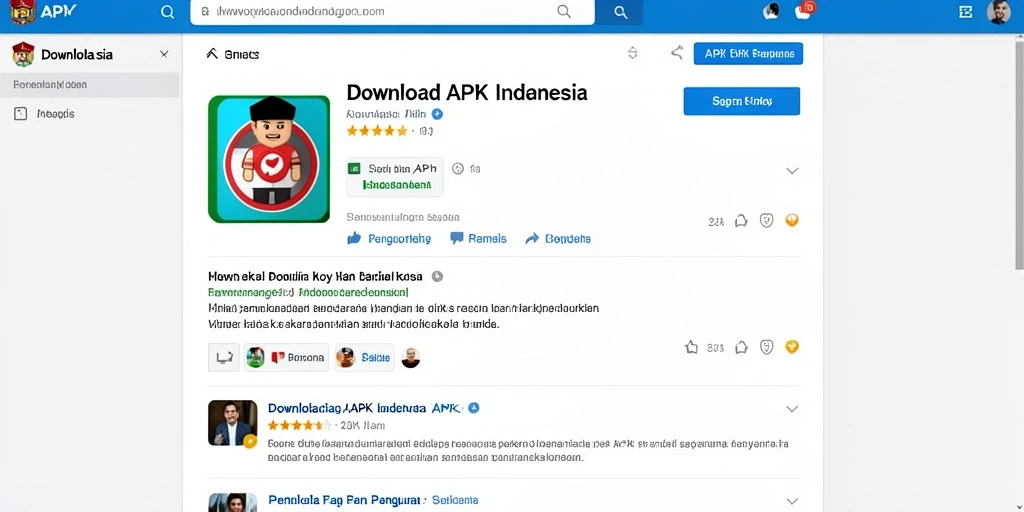Click the verified badge after Downloladiag title
This screenshot has width=1024, height=512.
tap(474, 408)
